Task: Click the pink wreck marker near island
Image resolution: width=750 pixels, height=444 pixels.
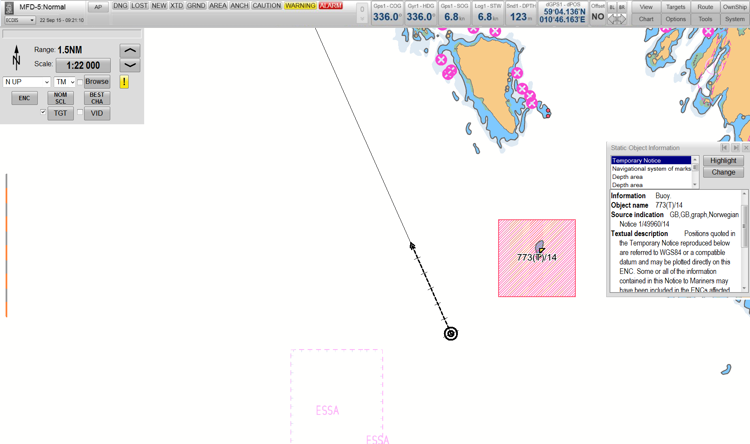Action: (448, 72)
